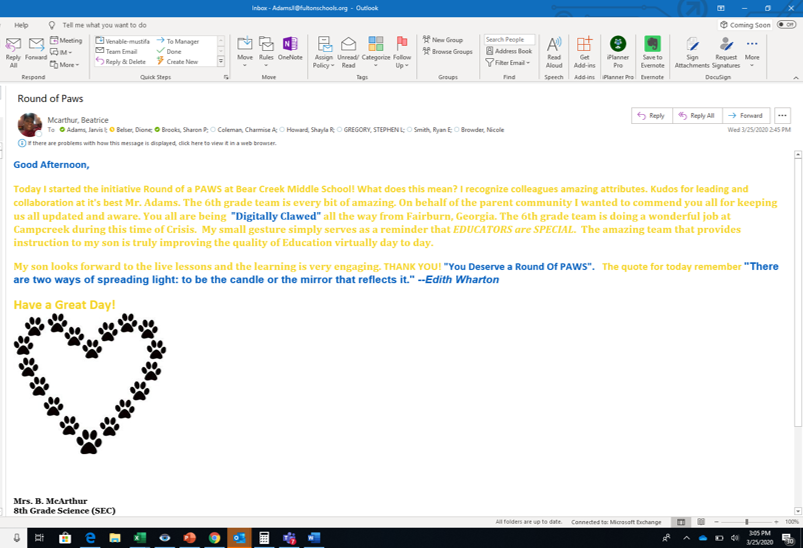Open the Address Book
Screen dimensions: 803x548
click(x=509, y=51)
